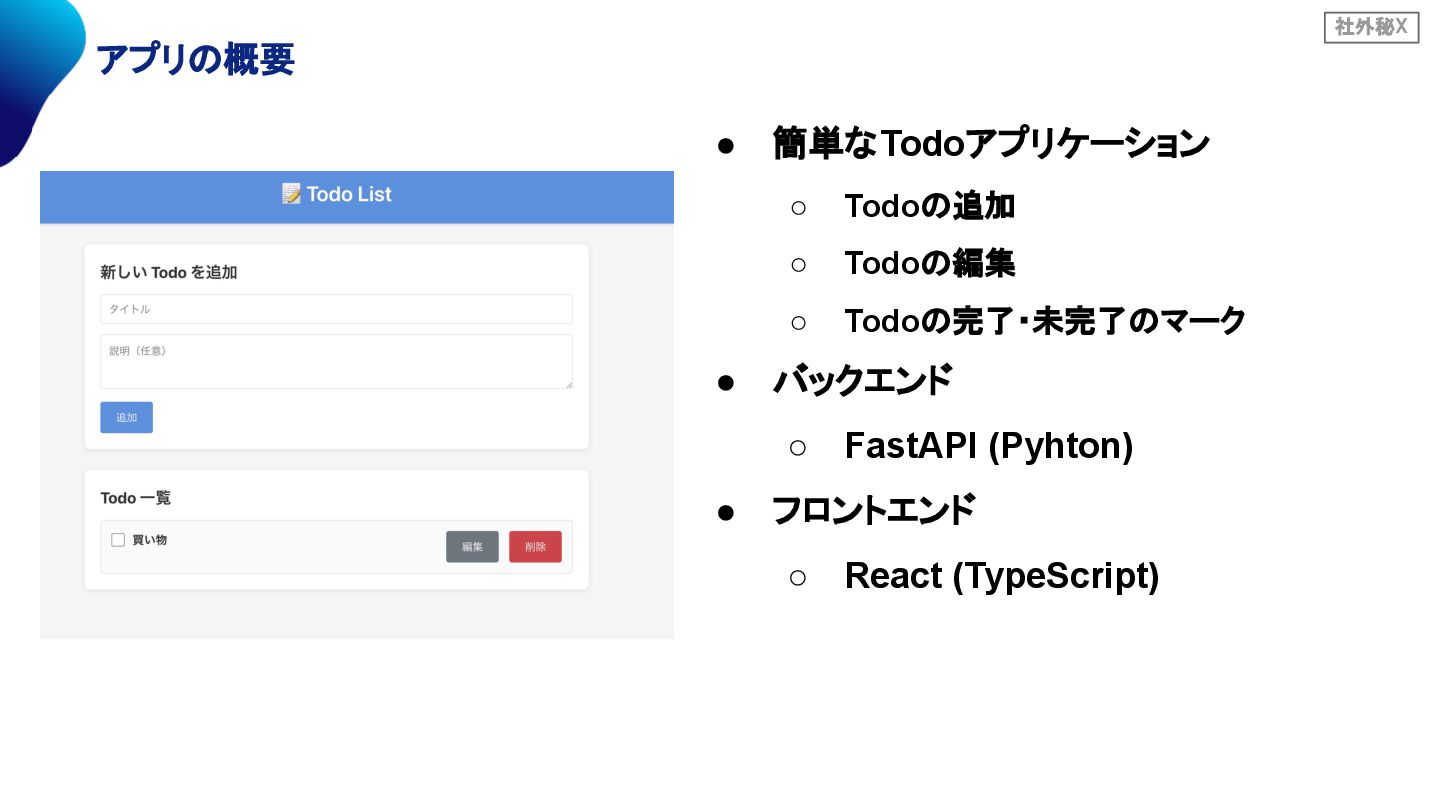
Task: Select the 社外秘X label box
Action: (x=1371, y=28)
